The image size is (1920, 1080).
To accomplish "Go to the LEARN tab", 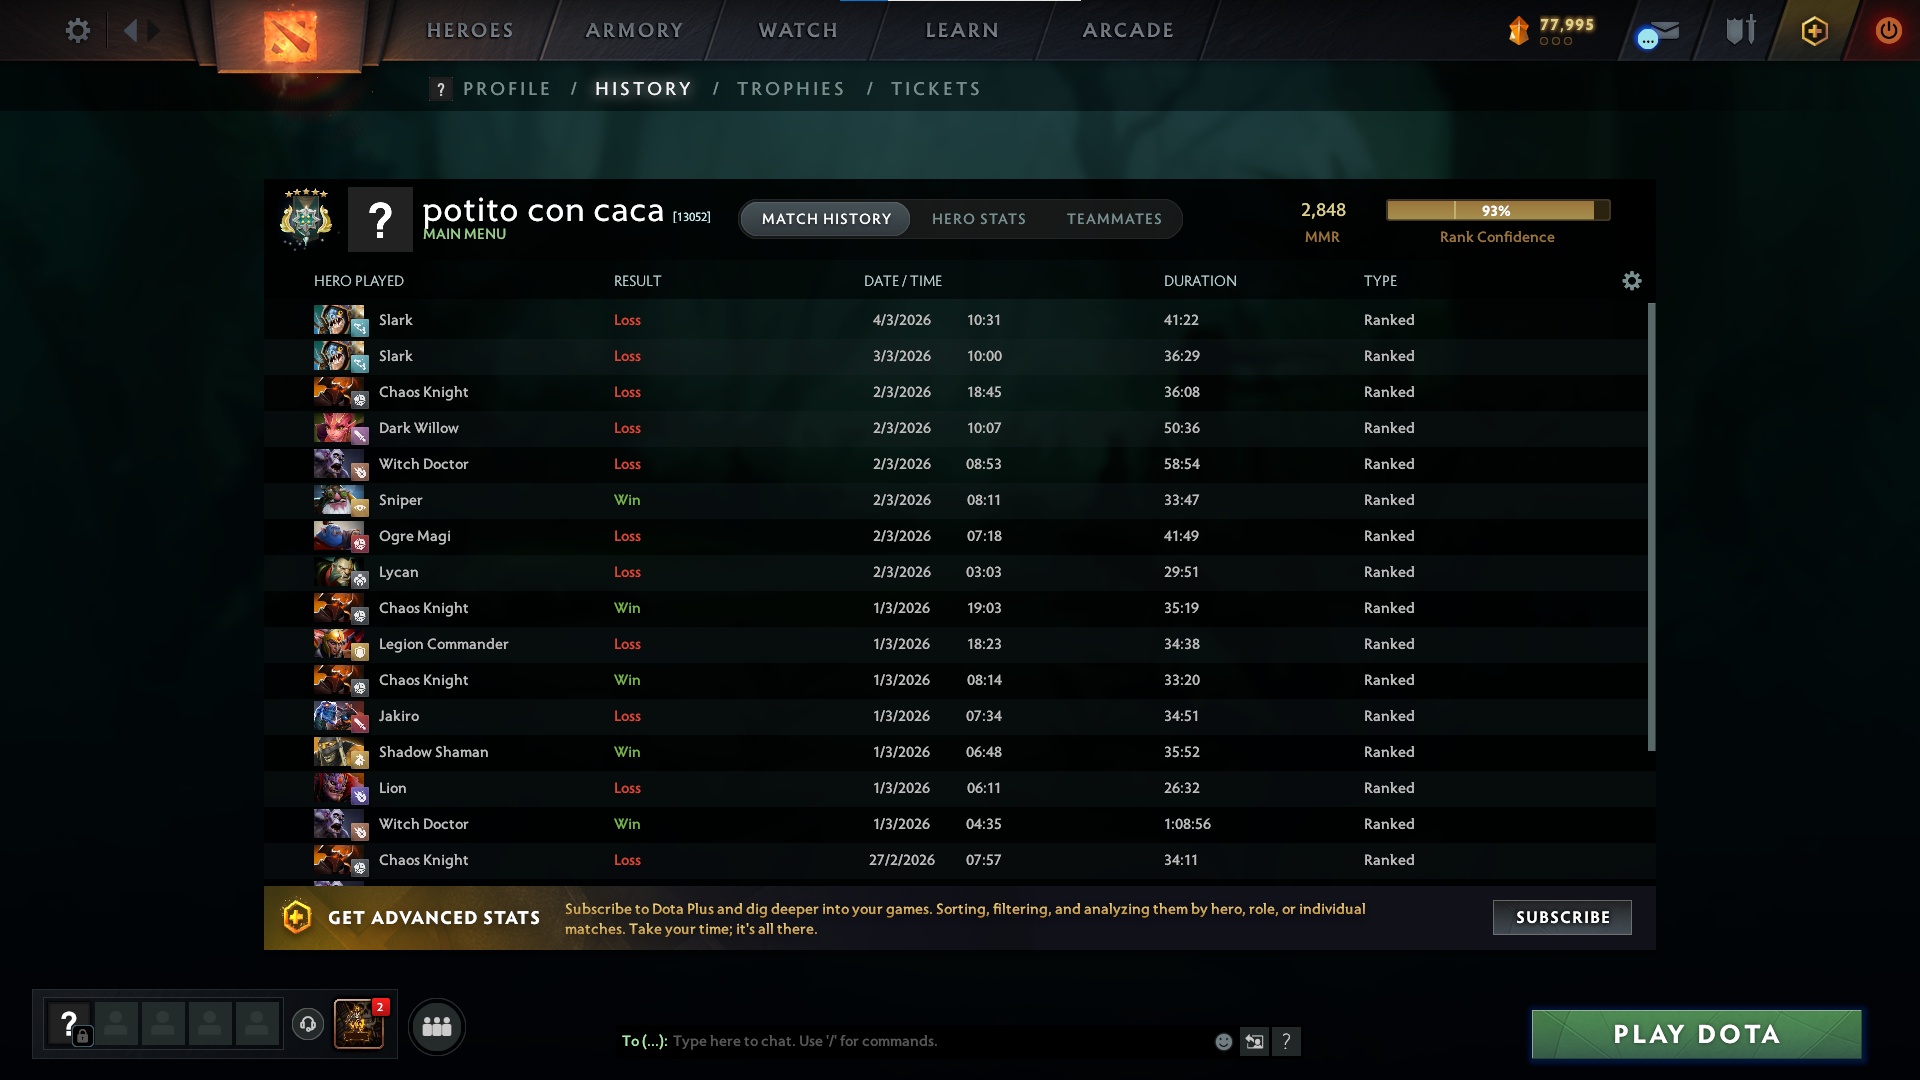I will tap(962, 31).
